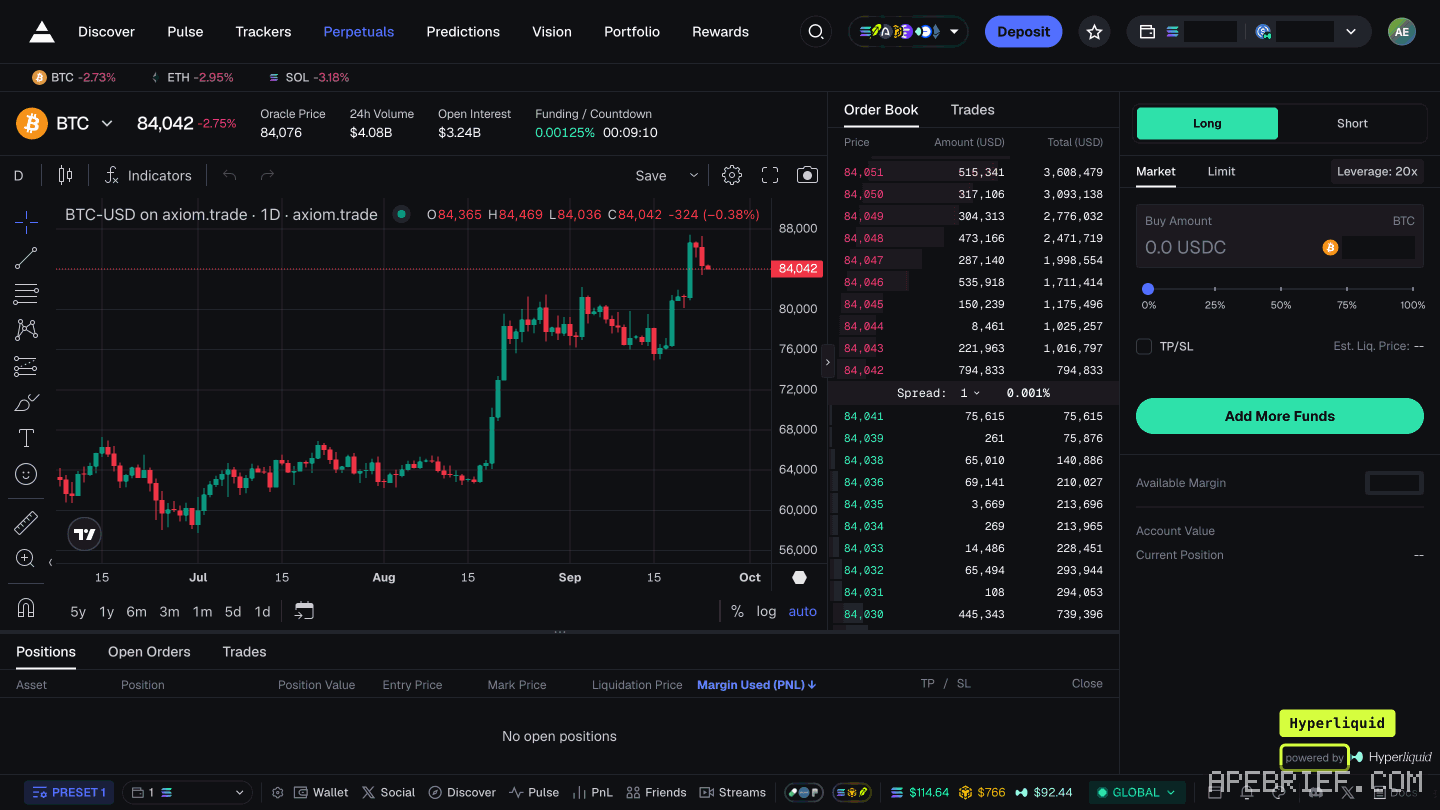Viewport: 1440px width, 810px height.
Task: Open the Pulse navigation tab
Action: coord(185,32)
